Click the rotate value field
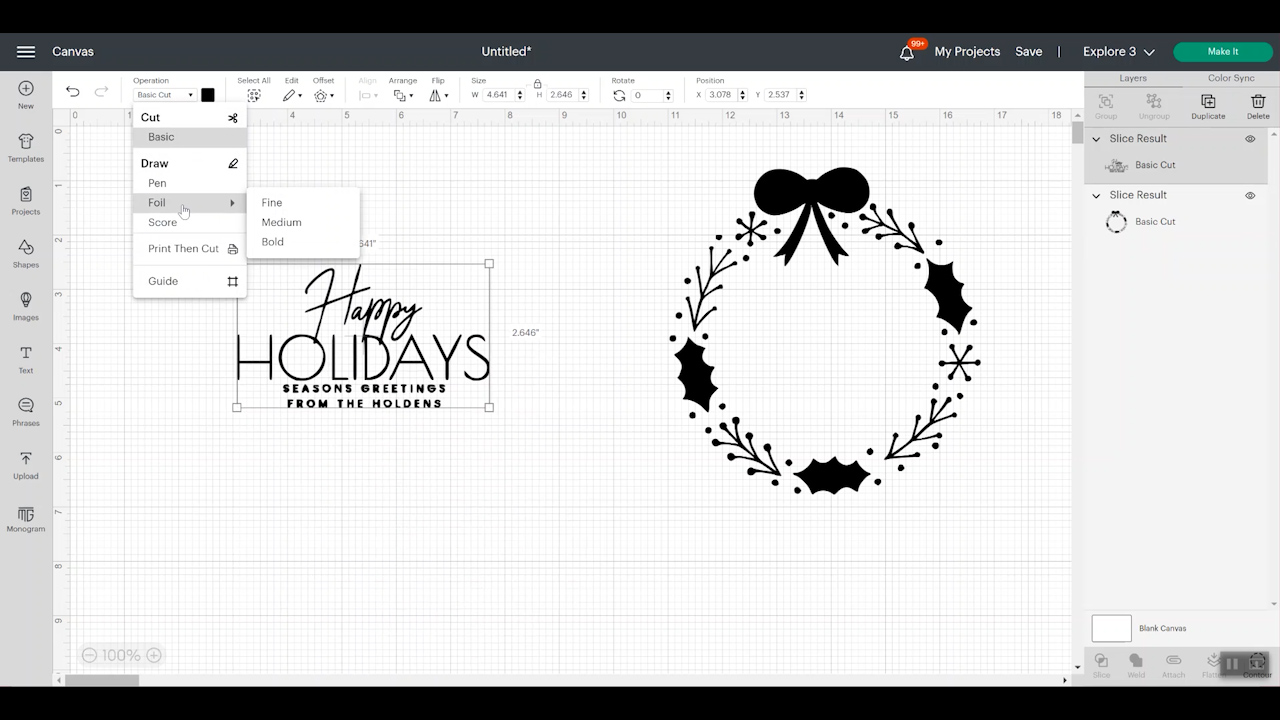This screenshot has width=1280, height=720. 647,95
